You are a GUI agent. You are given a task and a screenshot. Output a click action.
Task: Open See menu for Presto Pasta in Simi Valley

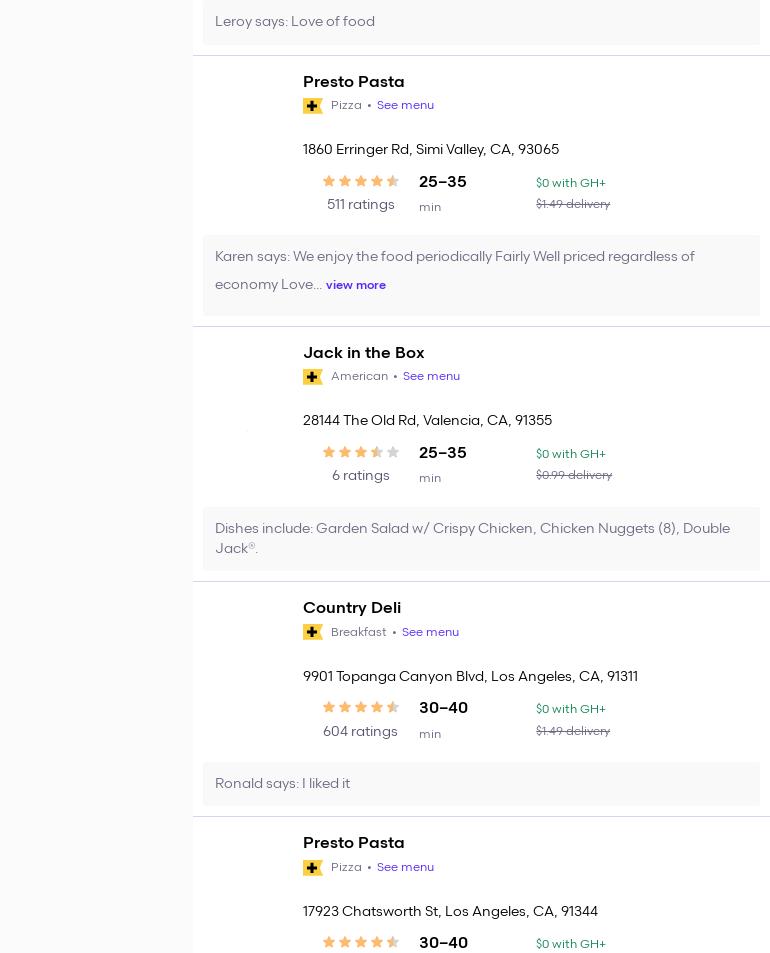[x=405, y=106]
